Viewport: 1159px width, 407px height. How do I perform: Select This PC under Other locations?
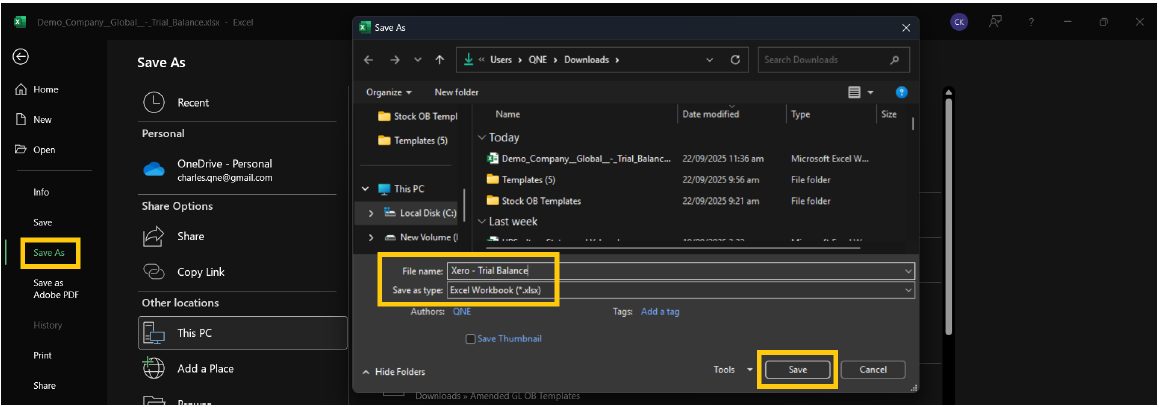coord(242,333)
